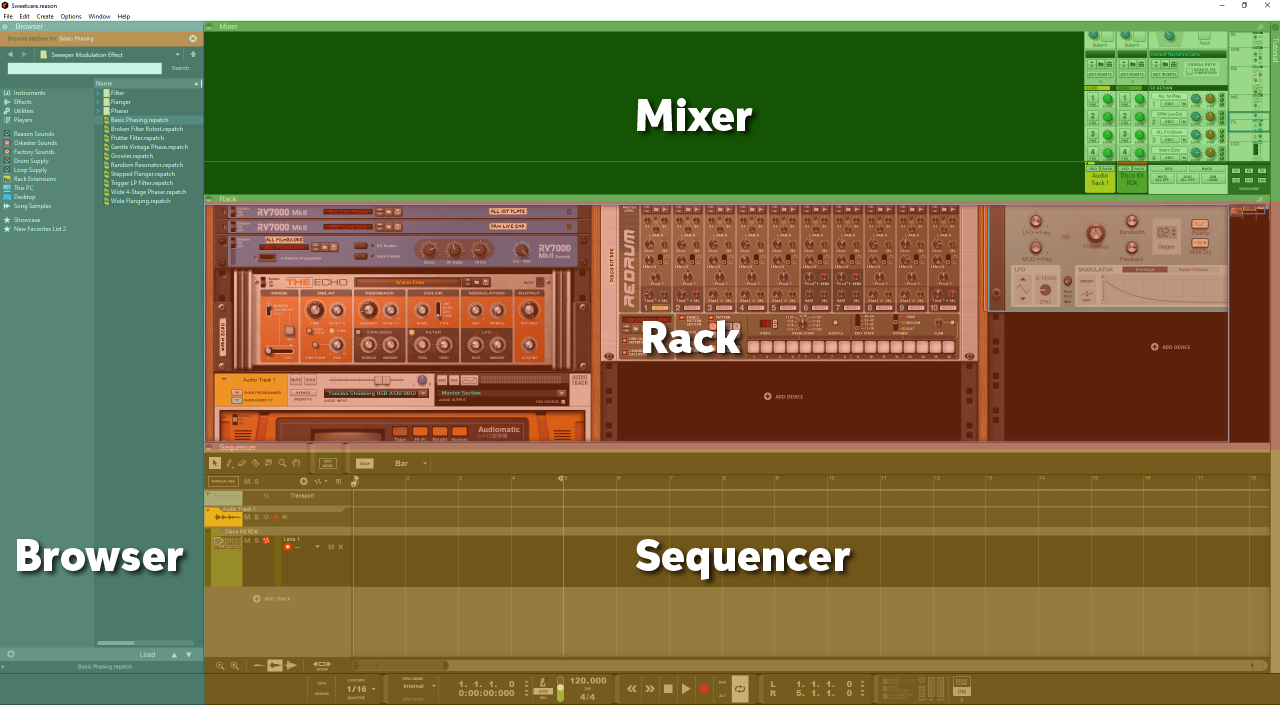The height and width of the screenshot is (705, 1280).
Task: Open the Bar snap value dropdown
Action: pos(411,463)
